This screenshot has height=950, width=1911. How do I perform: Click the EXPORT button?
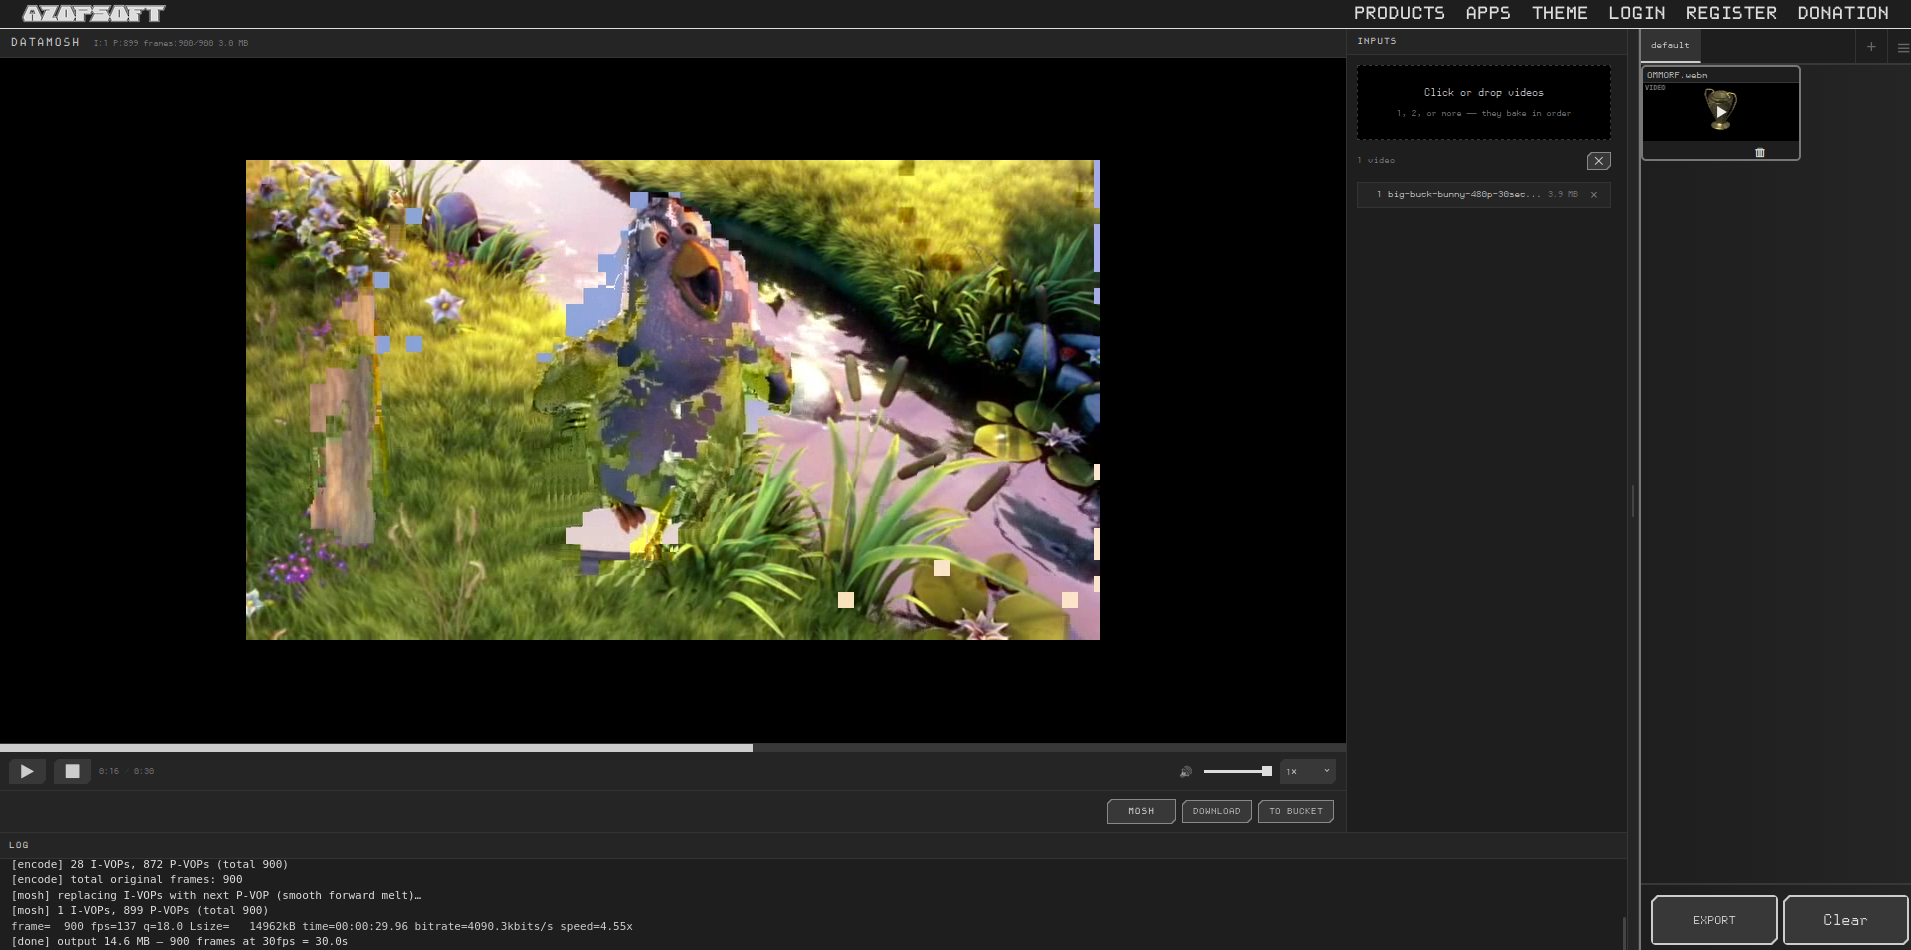[x=1714, y=920]
